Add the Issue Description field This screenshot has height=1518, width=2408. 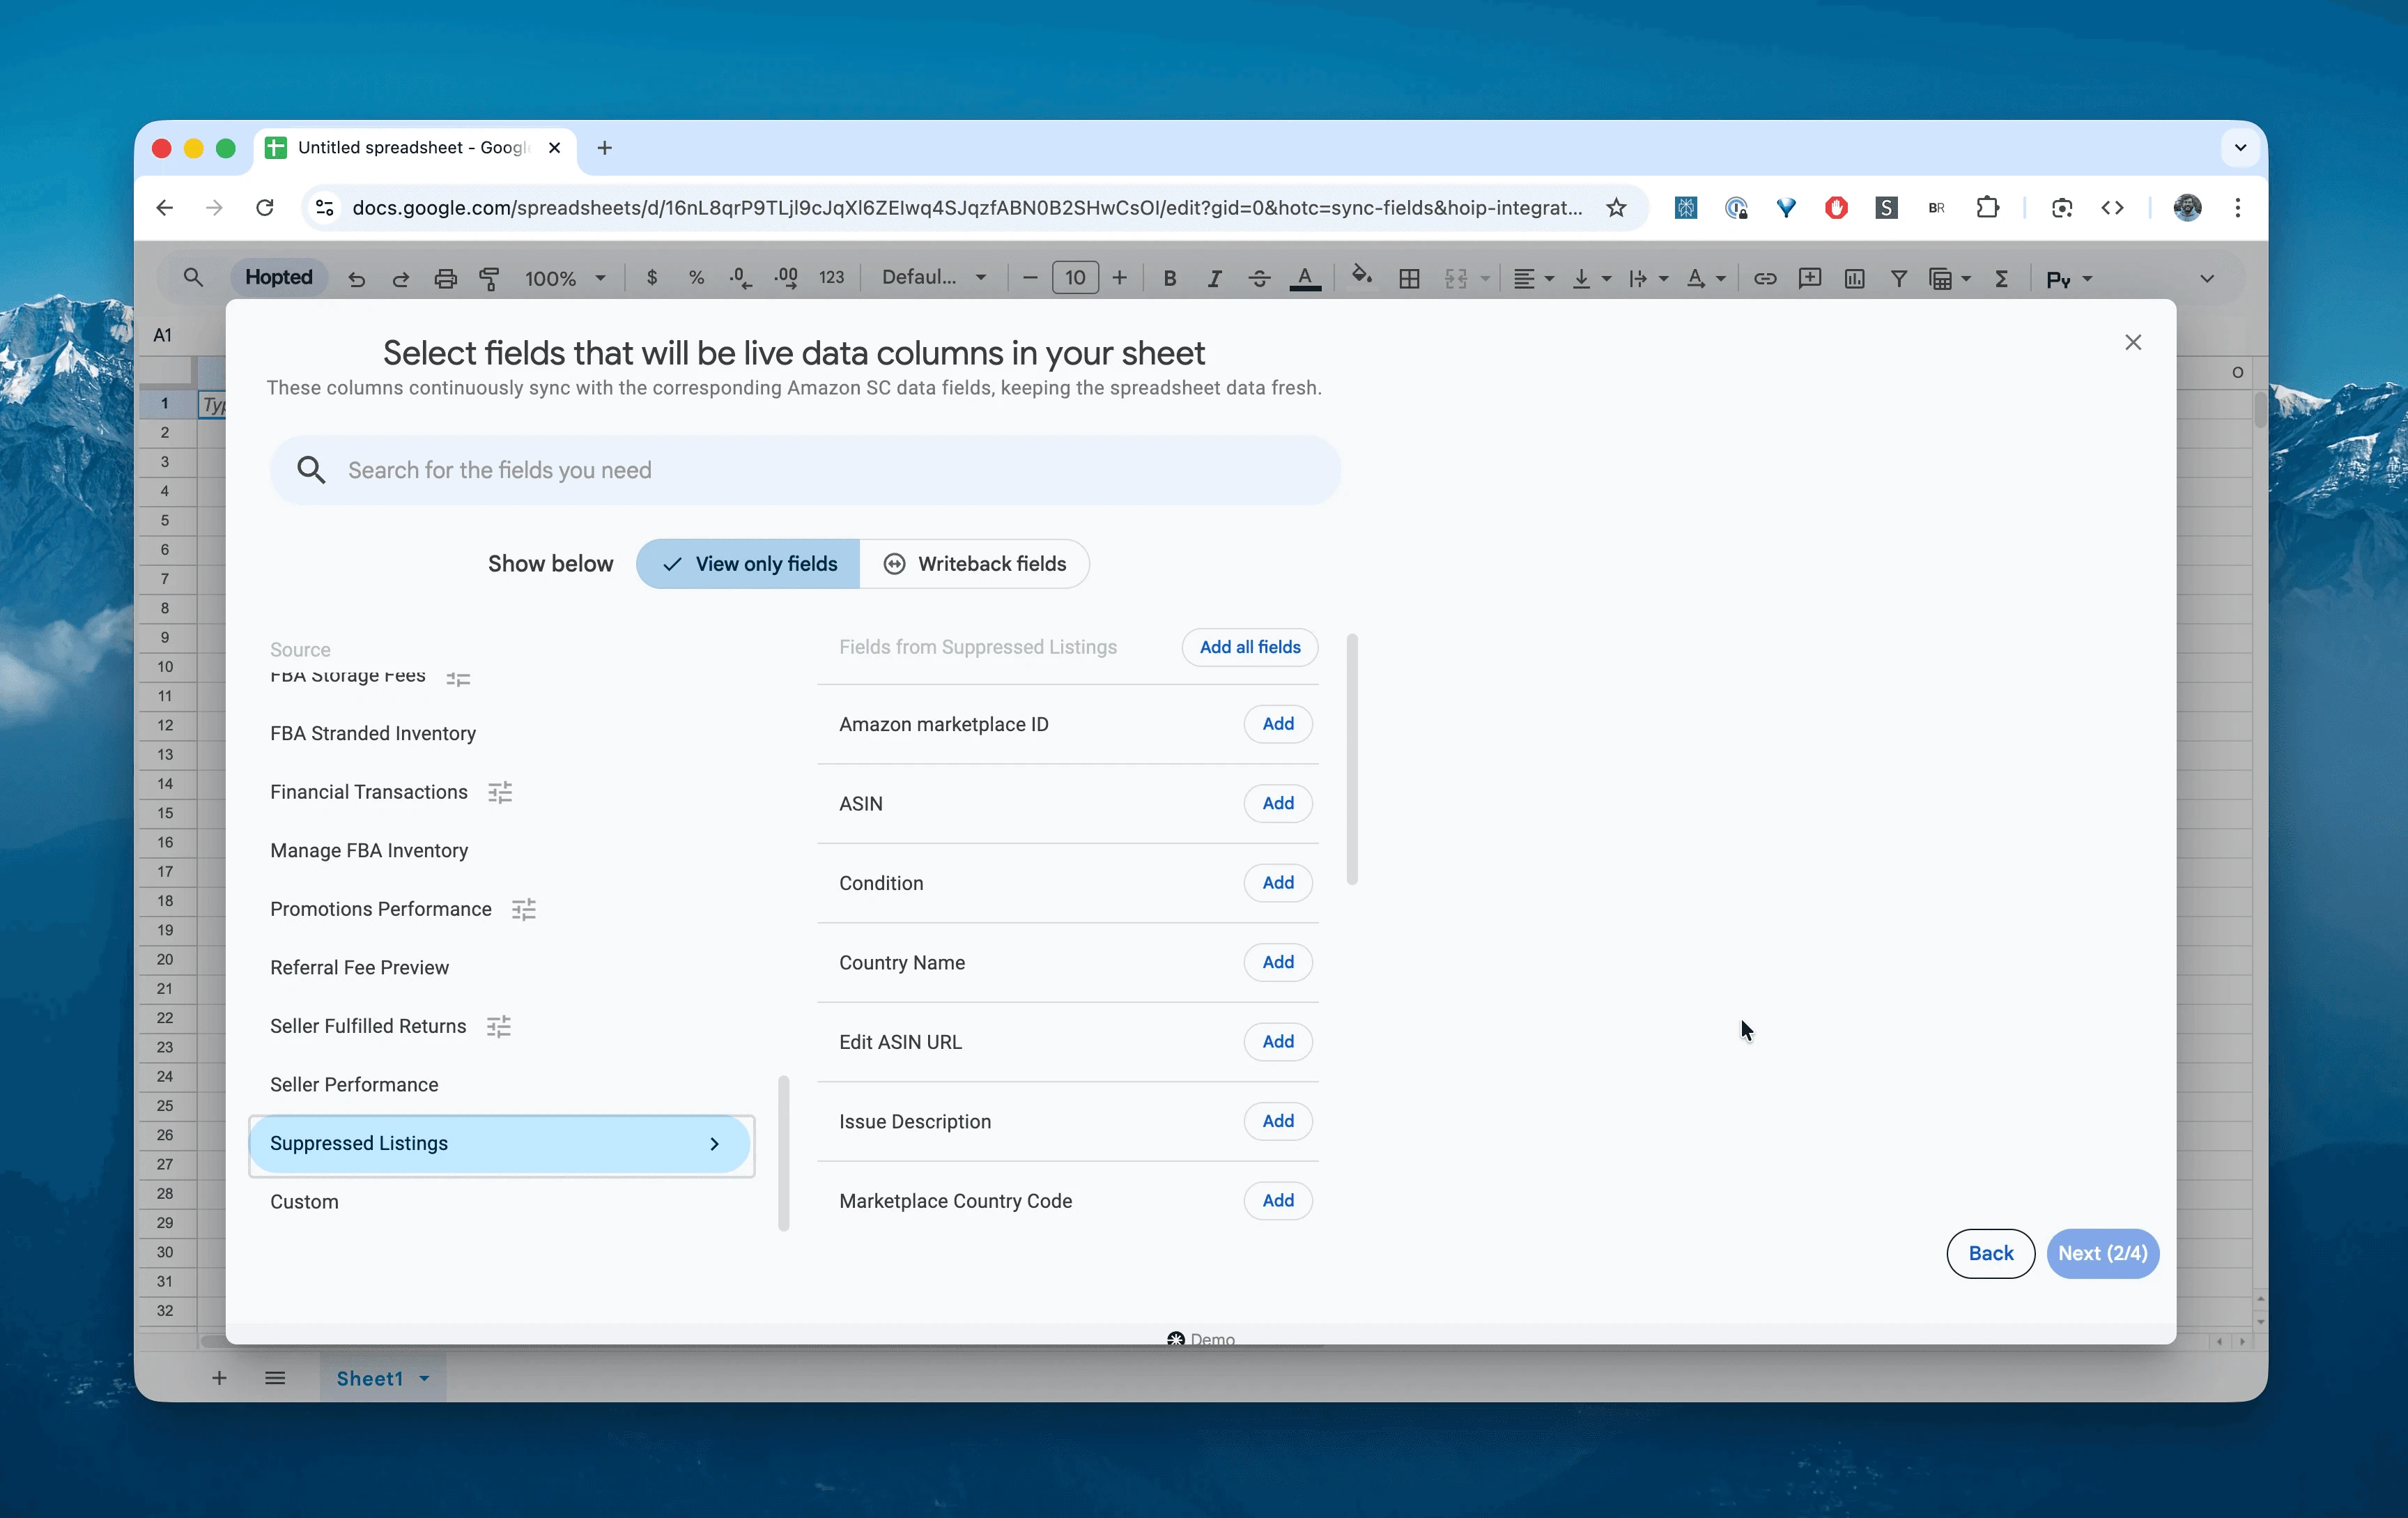pos(1278,1121)
